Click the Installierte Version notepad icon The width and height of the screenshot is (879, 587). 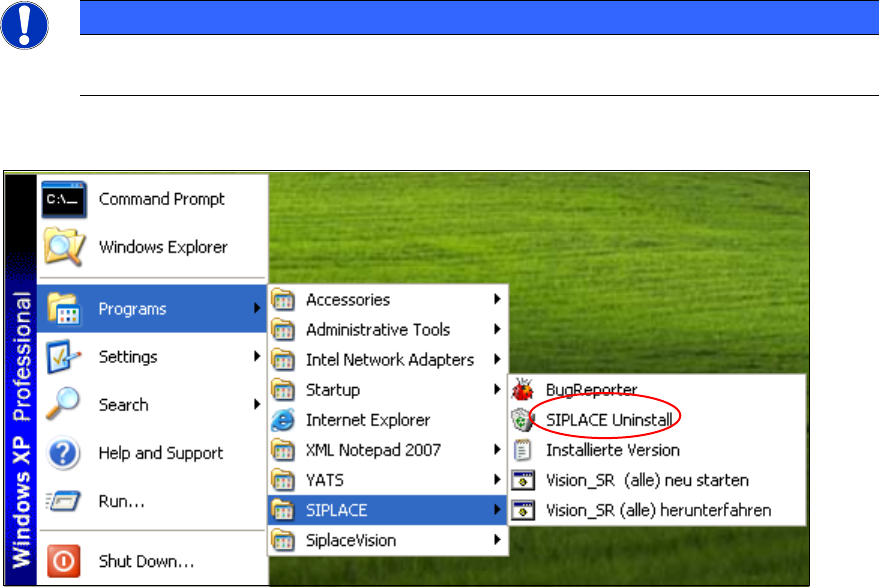coord(522,450)
